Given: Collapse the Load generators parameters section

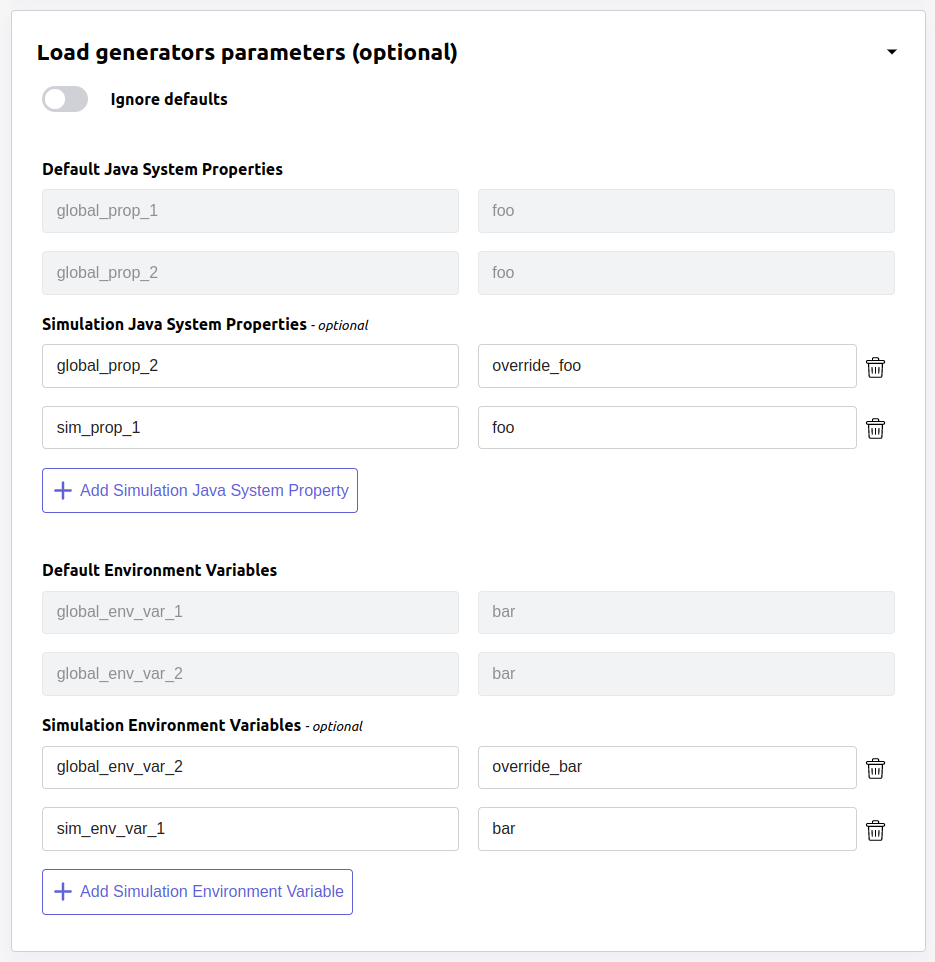Looking at the screenshot, I should coord(891,52).
